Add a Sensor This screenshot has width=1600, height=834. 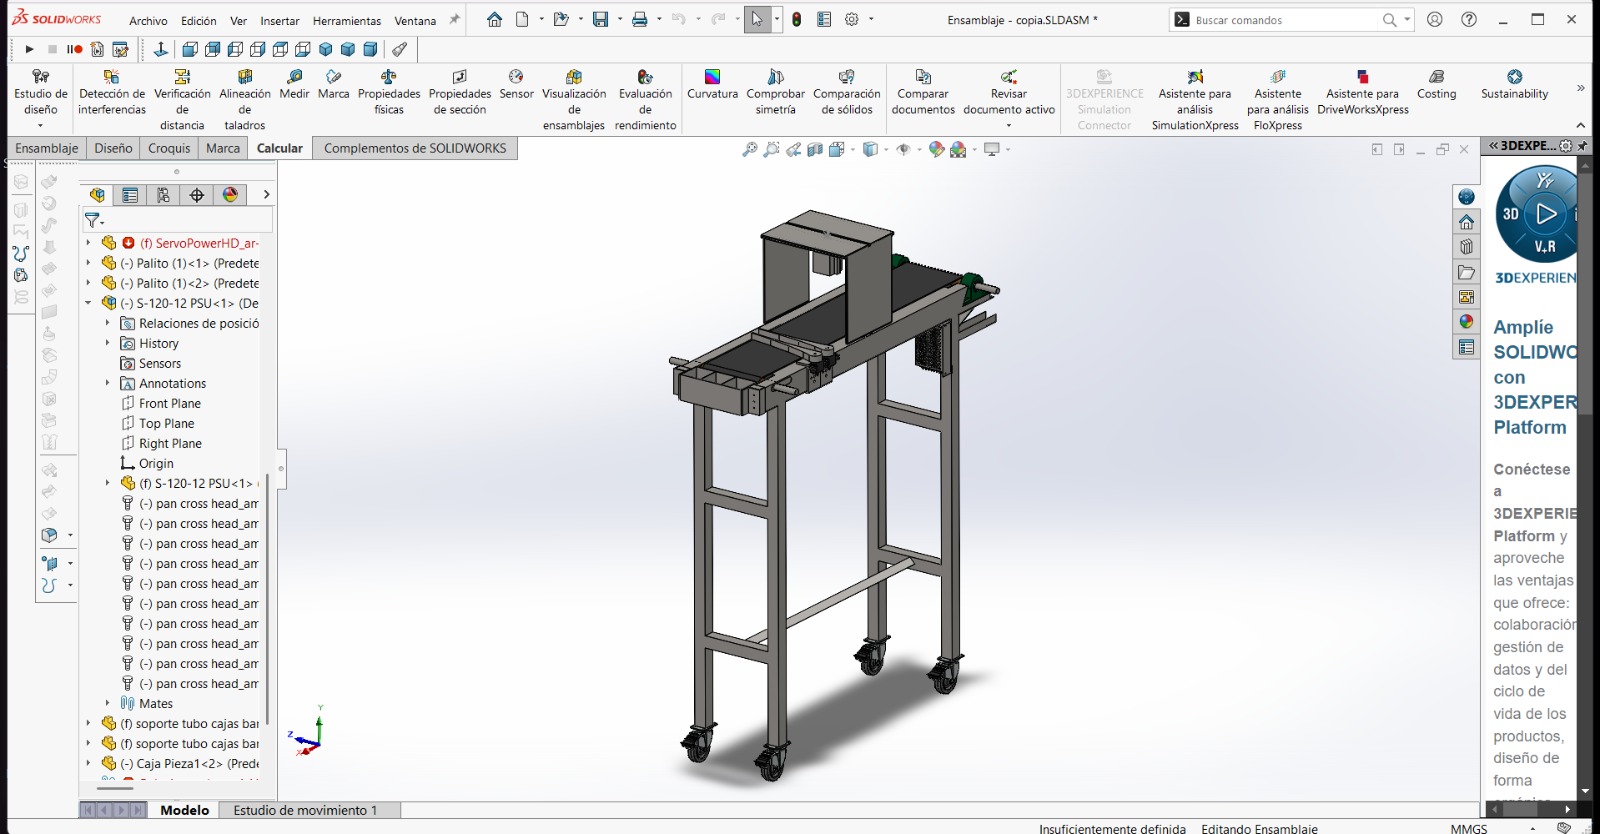(x=516, y=85)
